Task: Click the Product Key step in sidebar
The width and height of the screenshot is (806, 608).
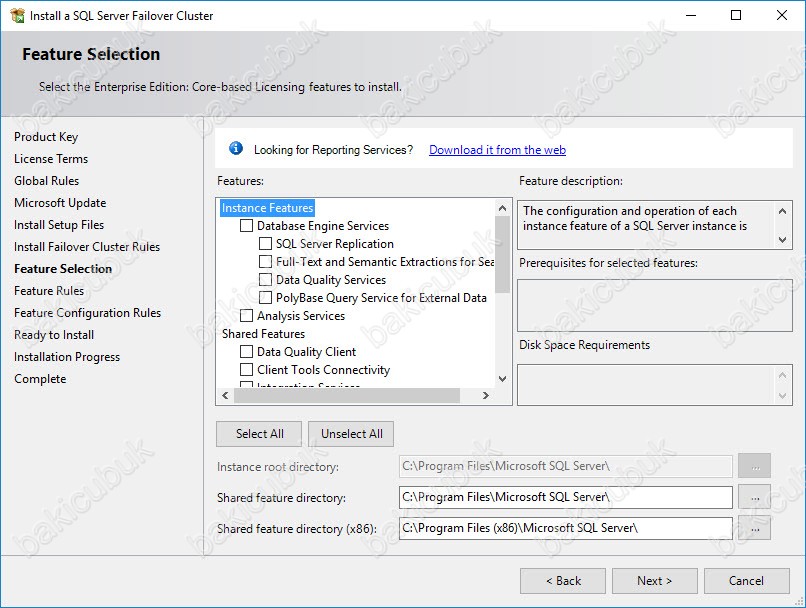Action: tap(46, 137)
